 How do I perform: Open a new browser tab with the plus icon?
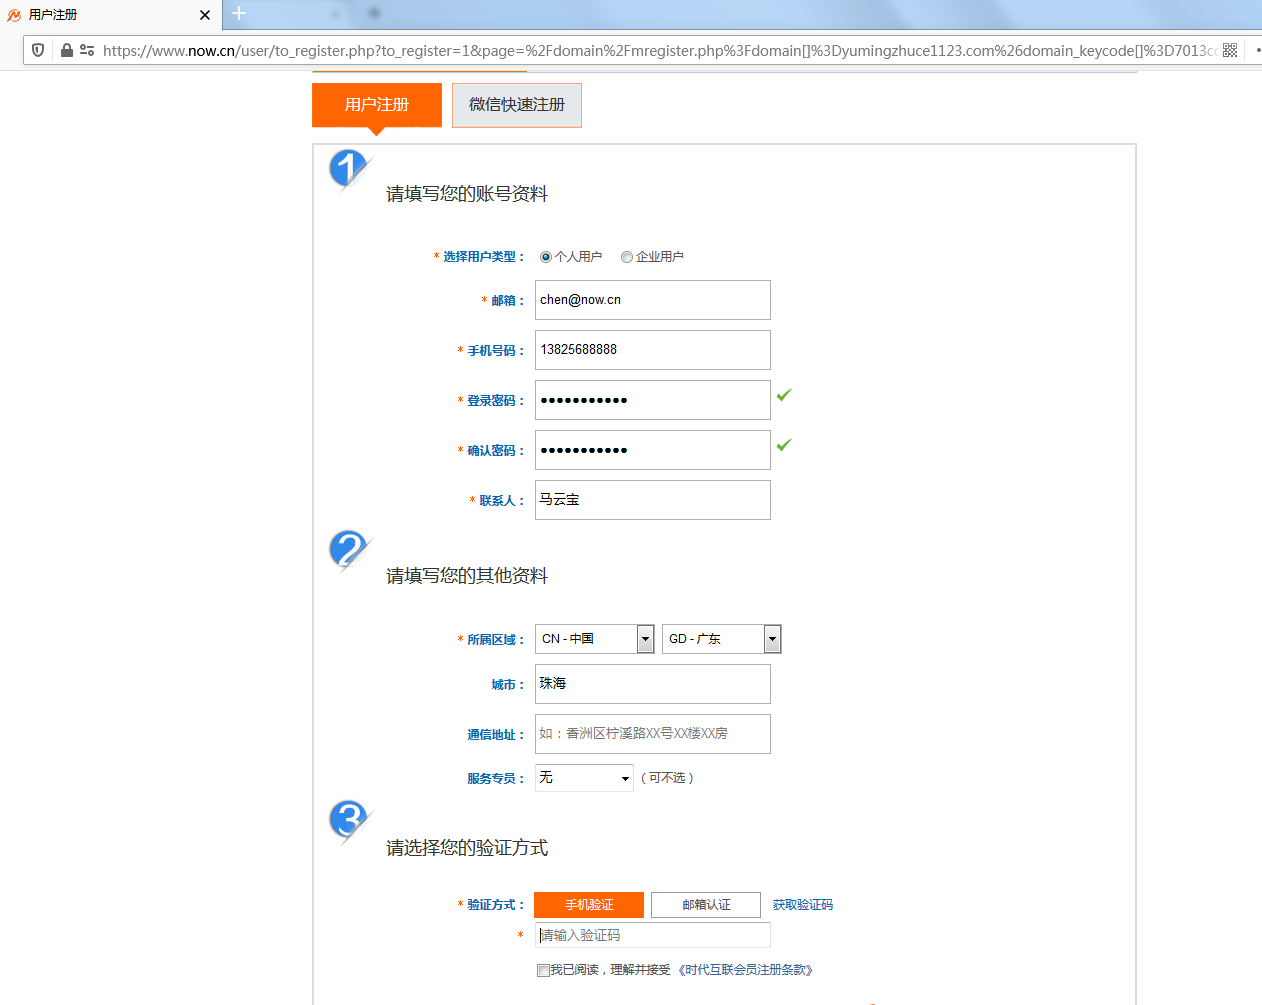tap(237, 14)
